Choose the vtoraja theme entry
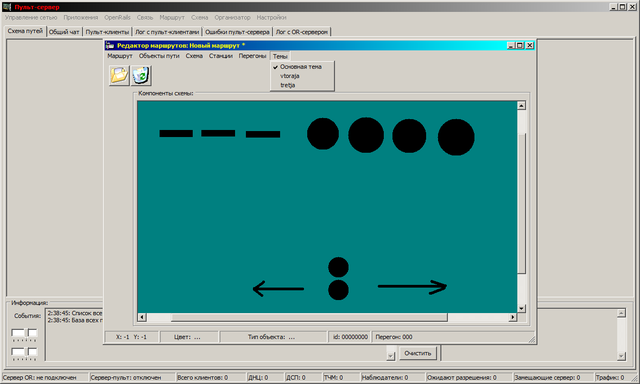This screenshot has width=640, height=384. point(290,76)
